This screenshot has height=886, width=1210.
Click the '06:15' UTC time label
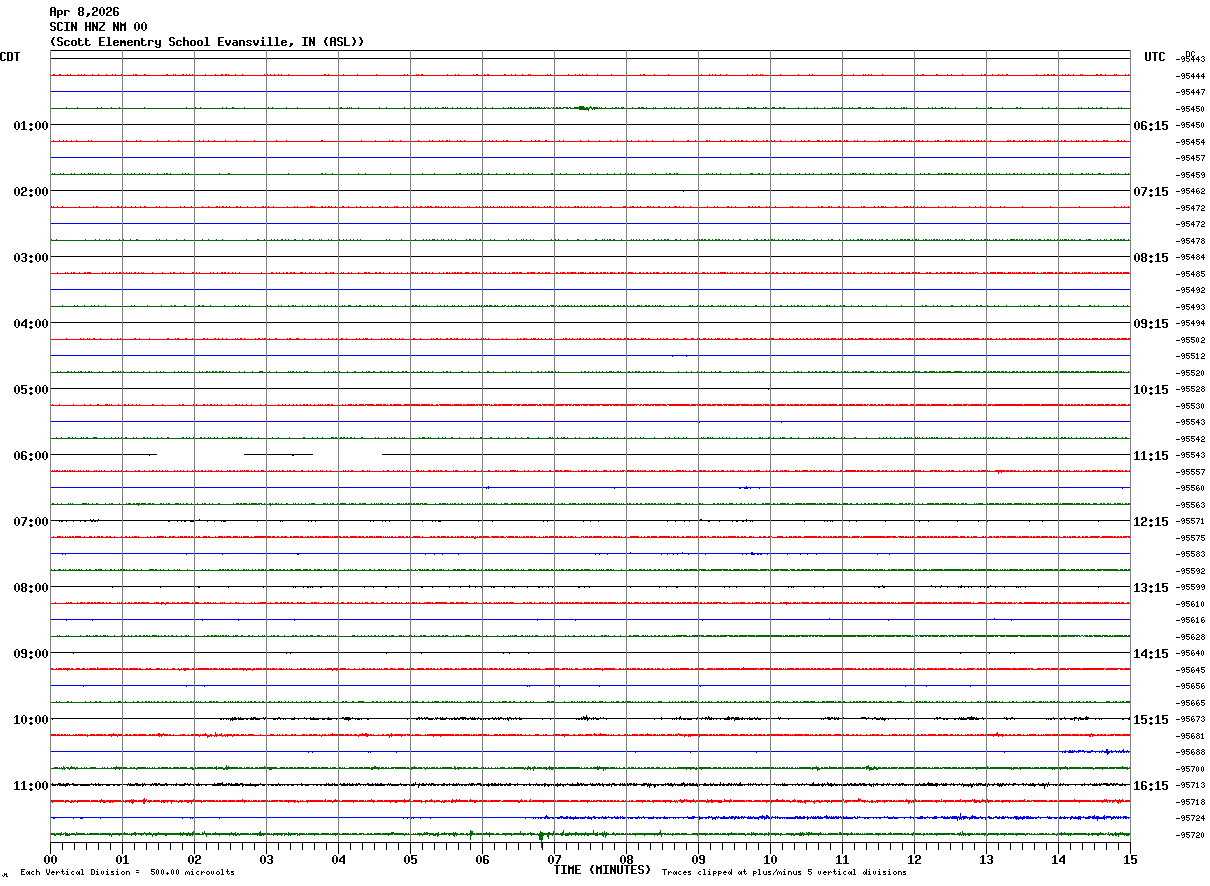pyautogui.click(x=1151, y=126)
